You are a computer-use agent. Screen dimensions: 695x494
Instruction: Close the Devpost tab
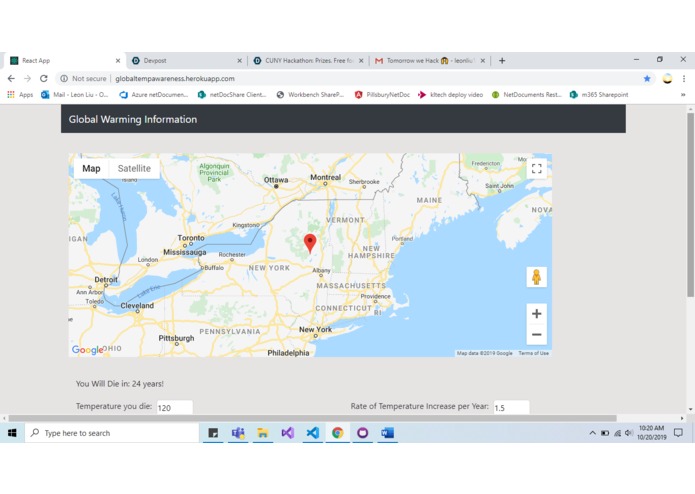239,61
